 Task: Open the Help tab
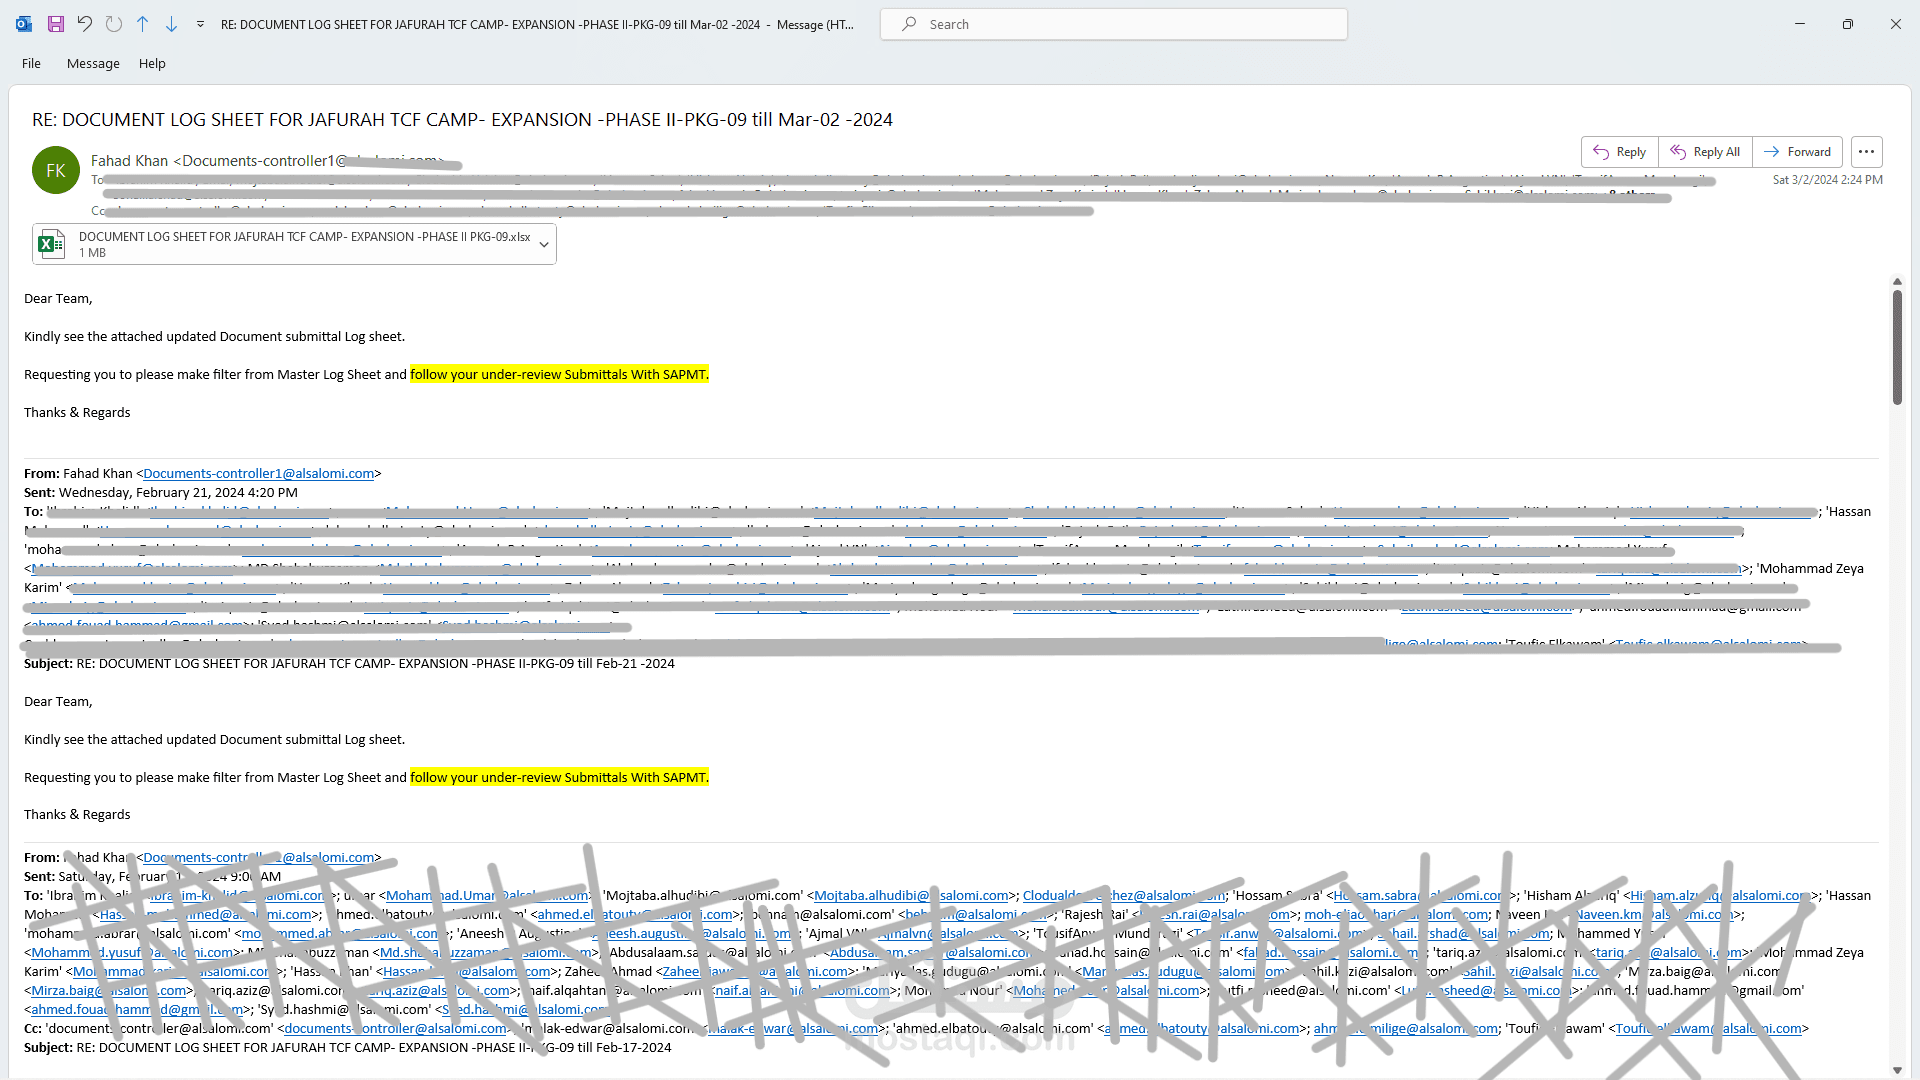pos(152,63)
